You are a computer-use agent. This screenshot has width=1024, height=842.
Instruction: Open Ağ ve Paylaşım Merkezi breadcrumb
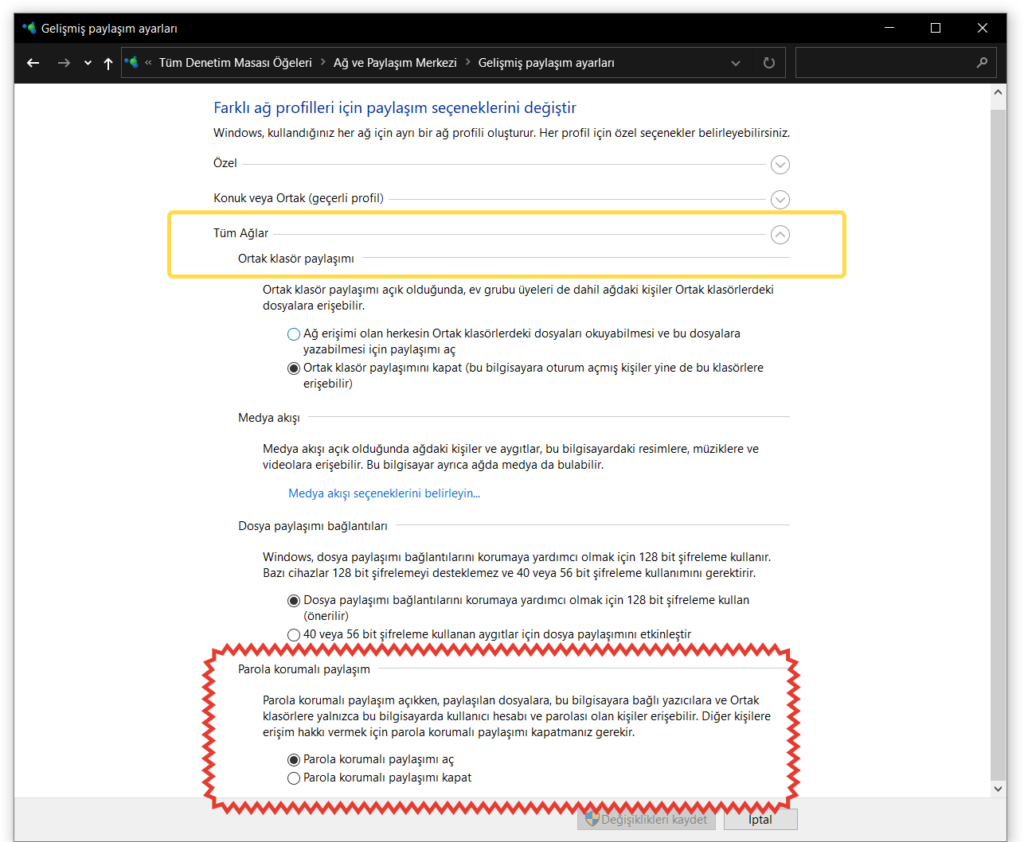[395, 63]
